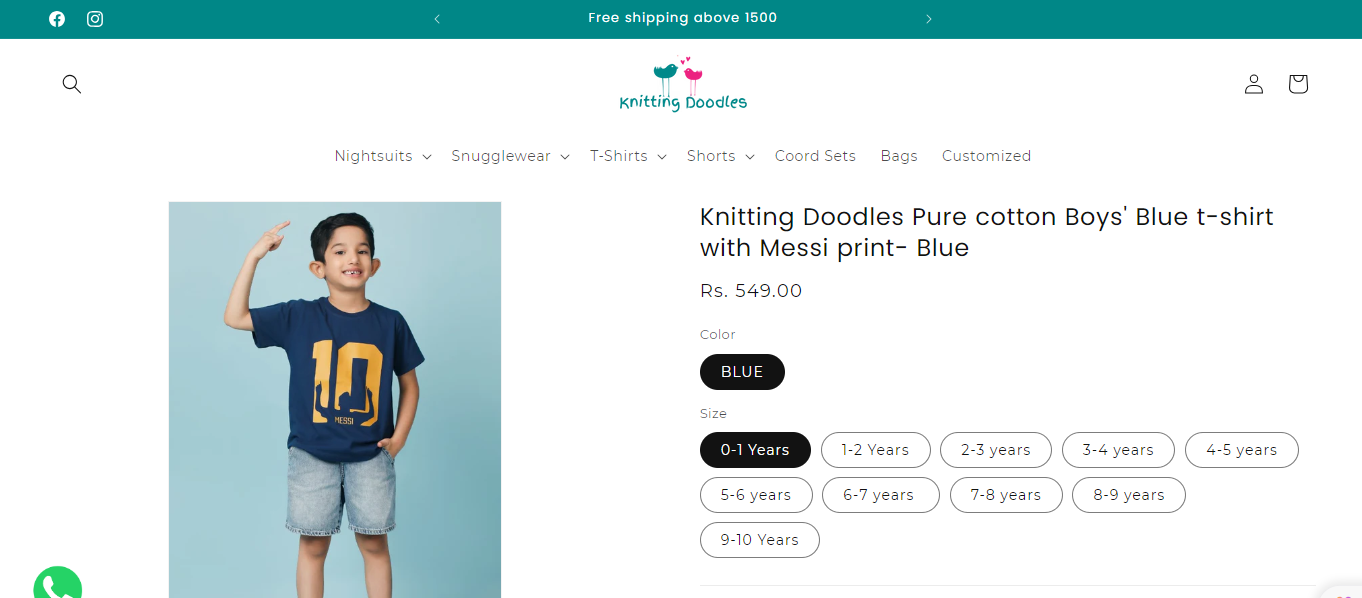1362x598 pixels.
Task: Open the Facebook page icon
Action: [57, 19]
